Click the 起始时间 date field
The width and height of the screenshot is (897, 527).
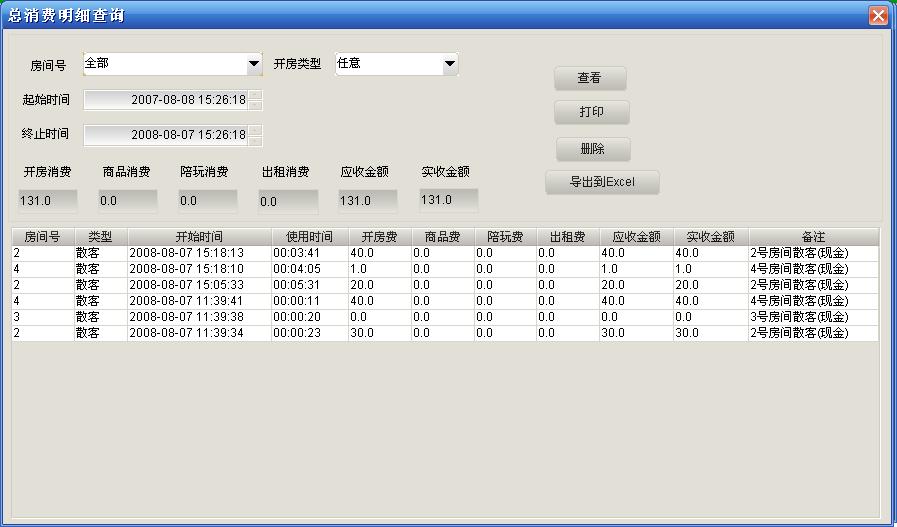[166, 100]
